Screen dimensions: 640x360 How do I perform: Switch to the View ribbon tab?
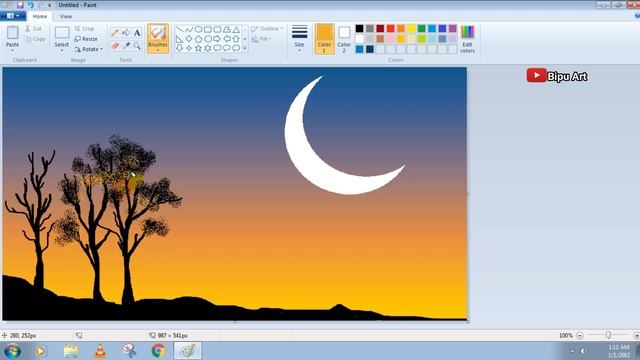pos(66,16)
